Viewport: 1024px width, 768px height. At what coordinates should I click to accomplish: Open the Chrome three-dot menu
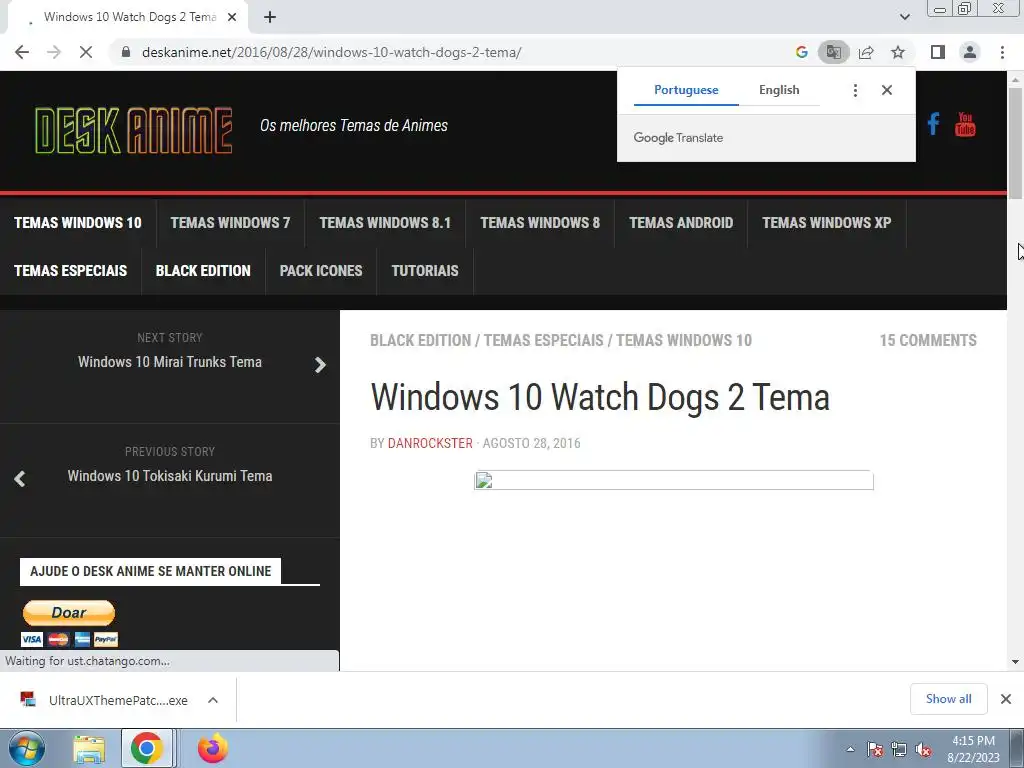pyautogui.click(x=1002, y=52)
